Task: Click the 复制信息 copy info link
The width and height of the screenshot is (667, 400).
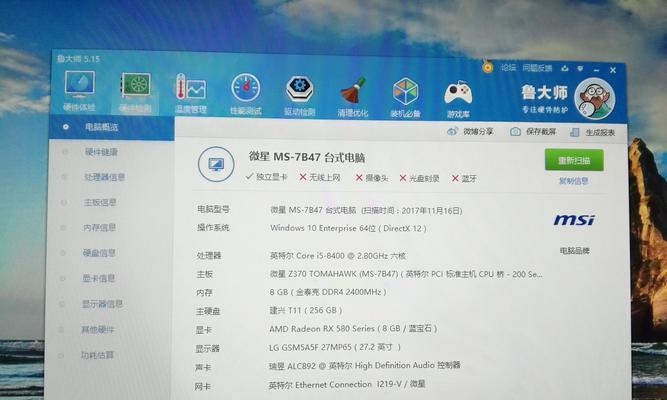Action: [573, 181]
